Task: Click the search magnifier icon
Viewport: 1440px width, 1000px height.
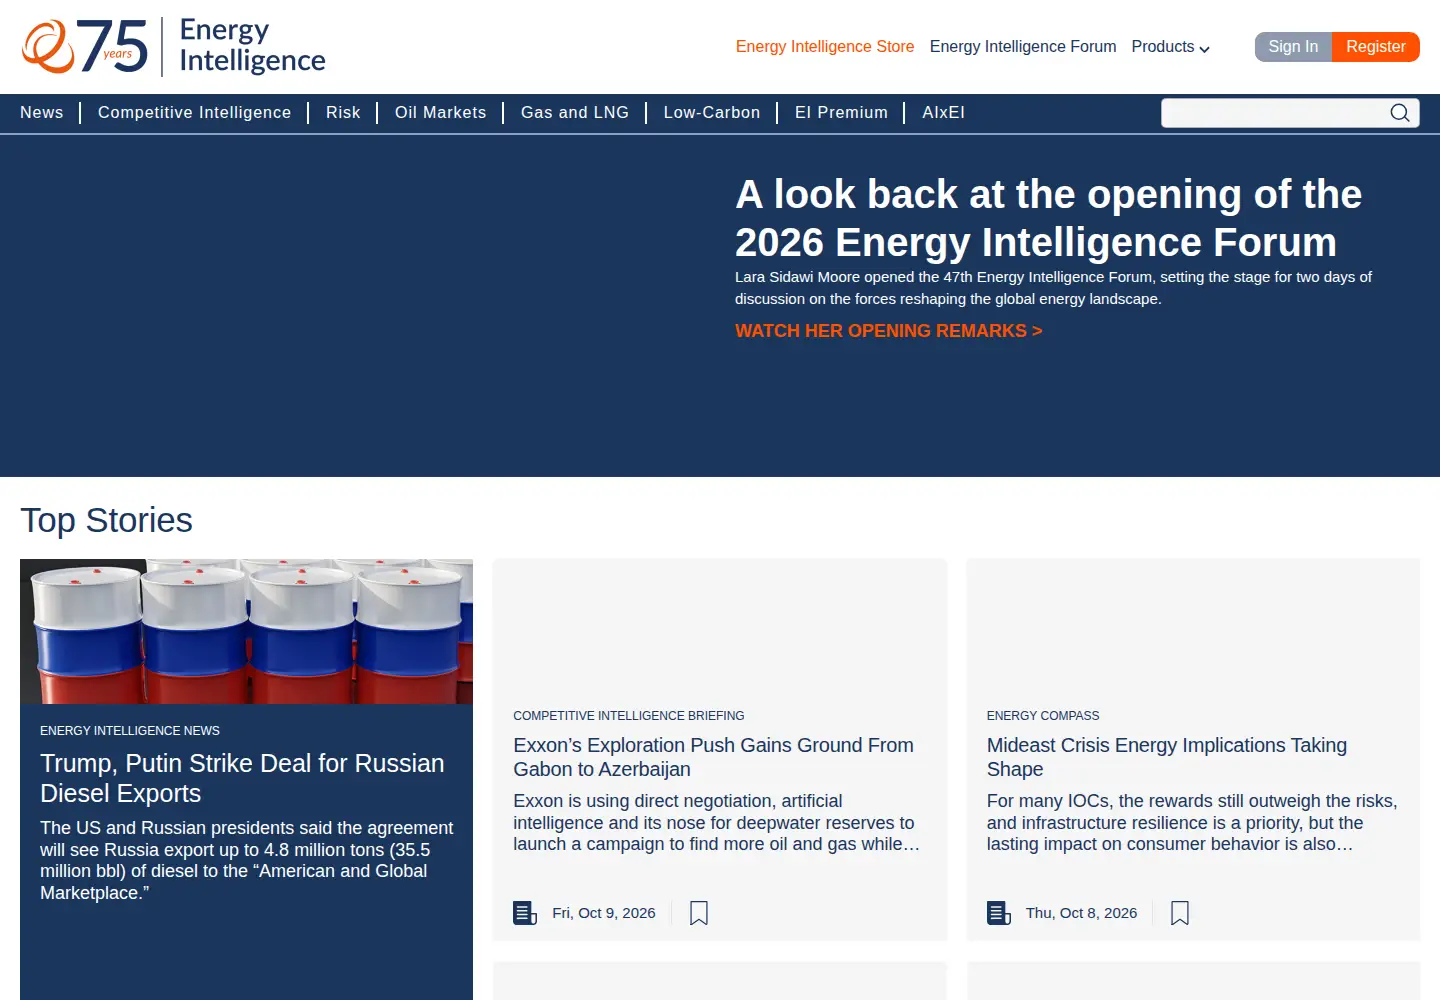Action: point(1400,113)
